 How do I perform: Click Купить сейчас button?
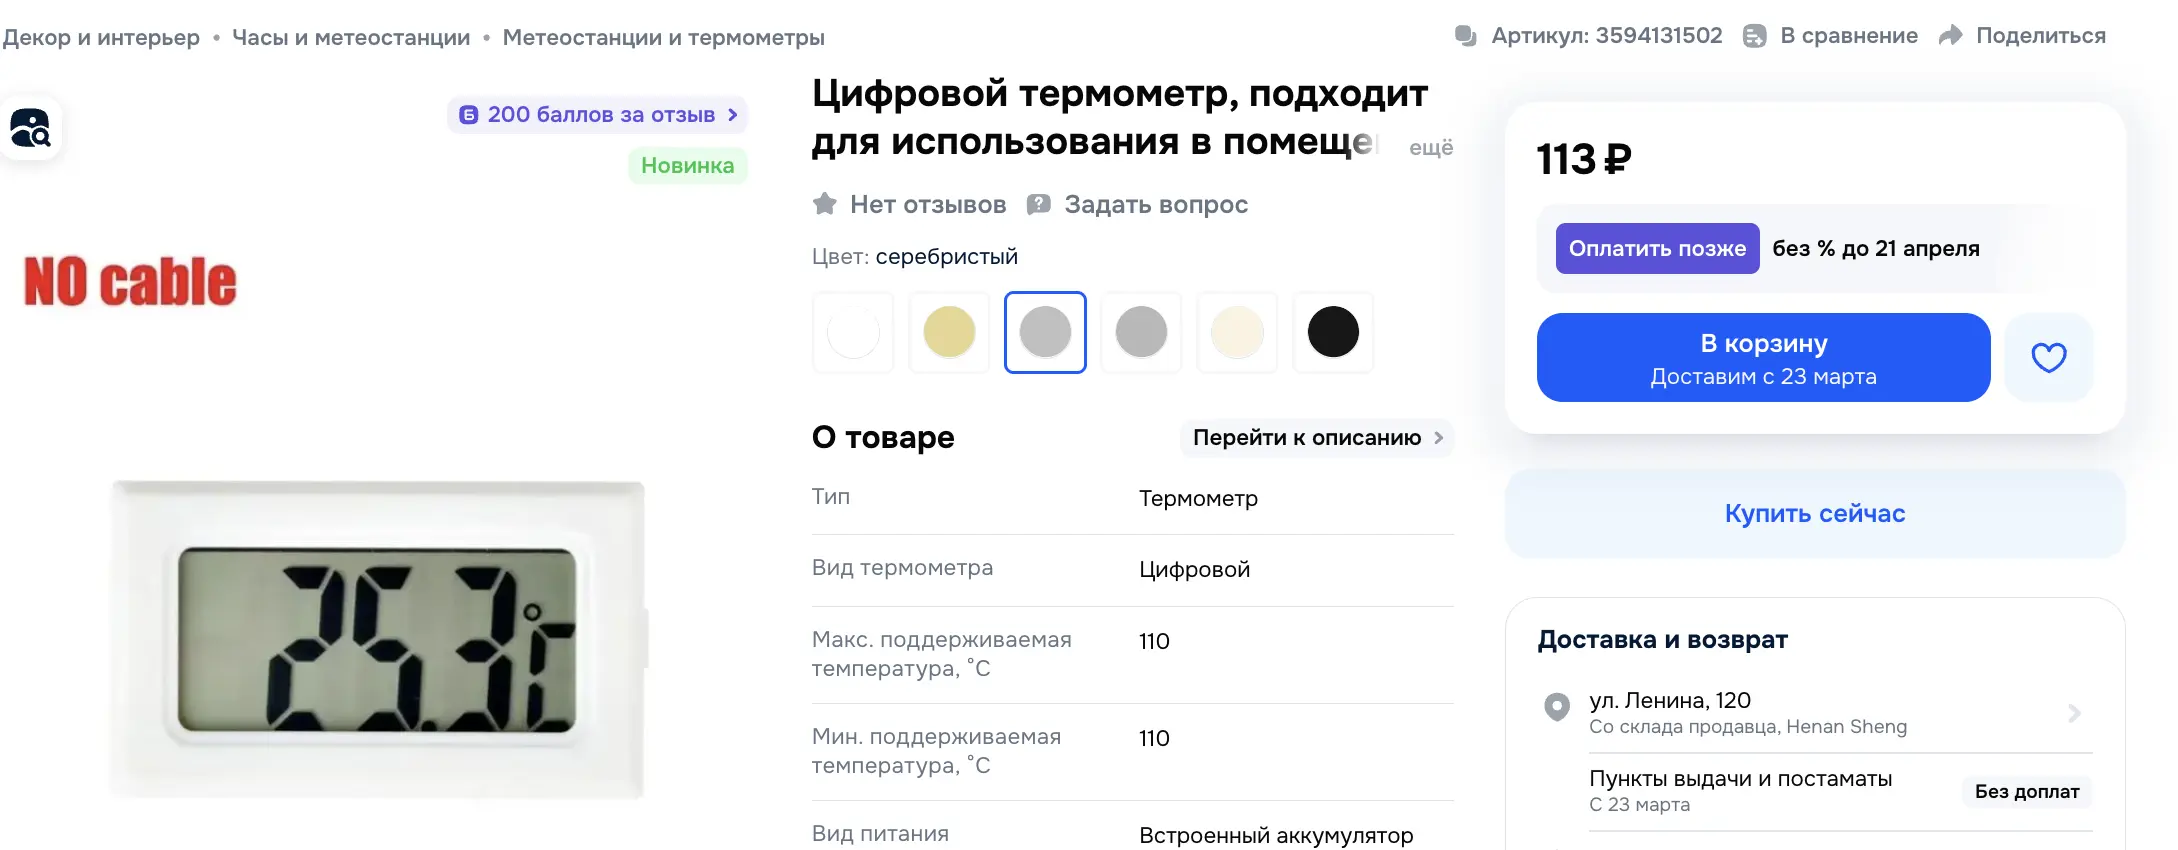click(1815, 513)
